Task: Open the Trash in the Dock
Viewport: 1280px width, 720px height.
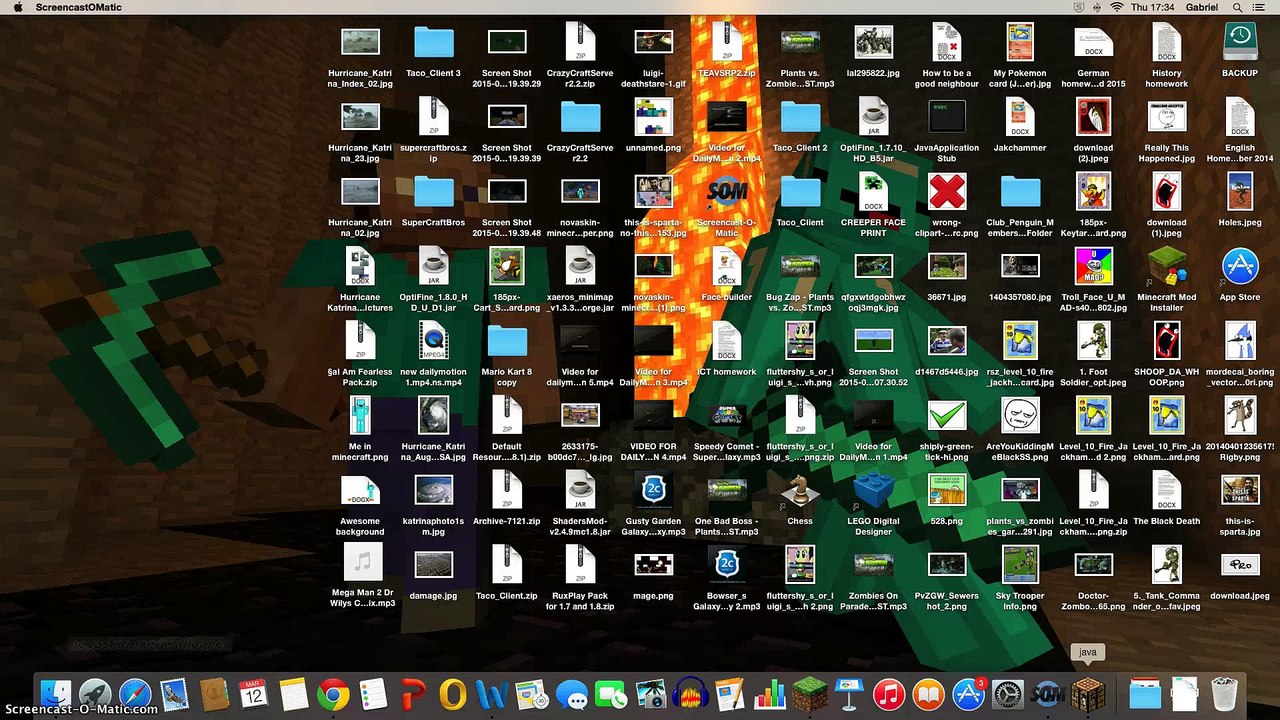Action: tap(1225, 693)
